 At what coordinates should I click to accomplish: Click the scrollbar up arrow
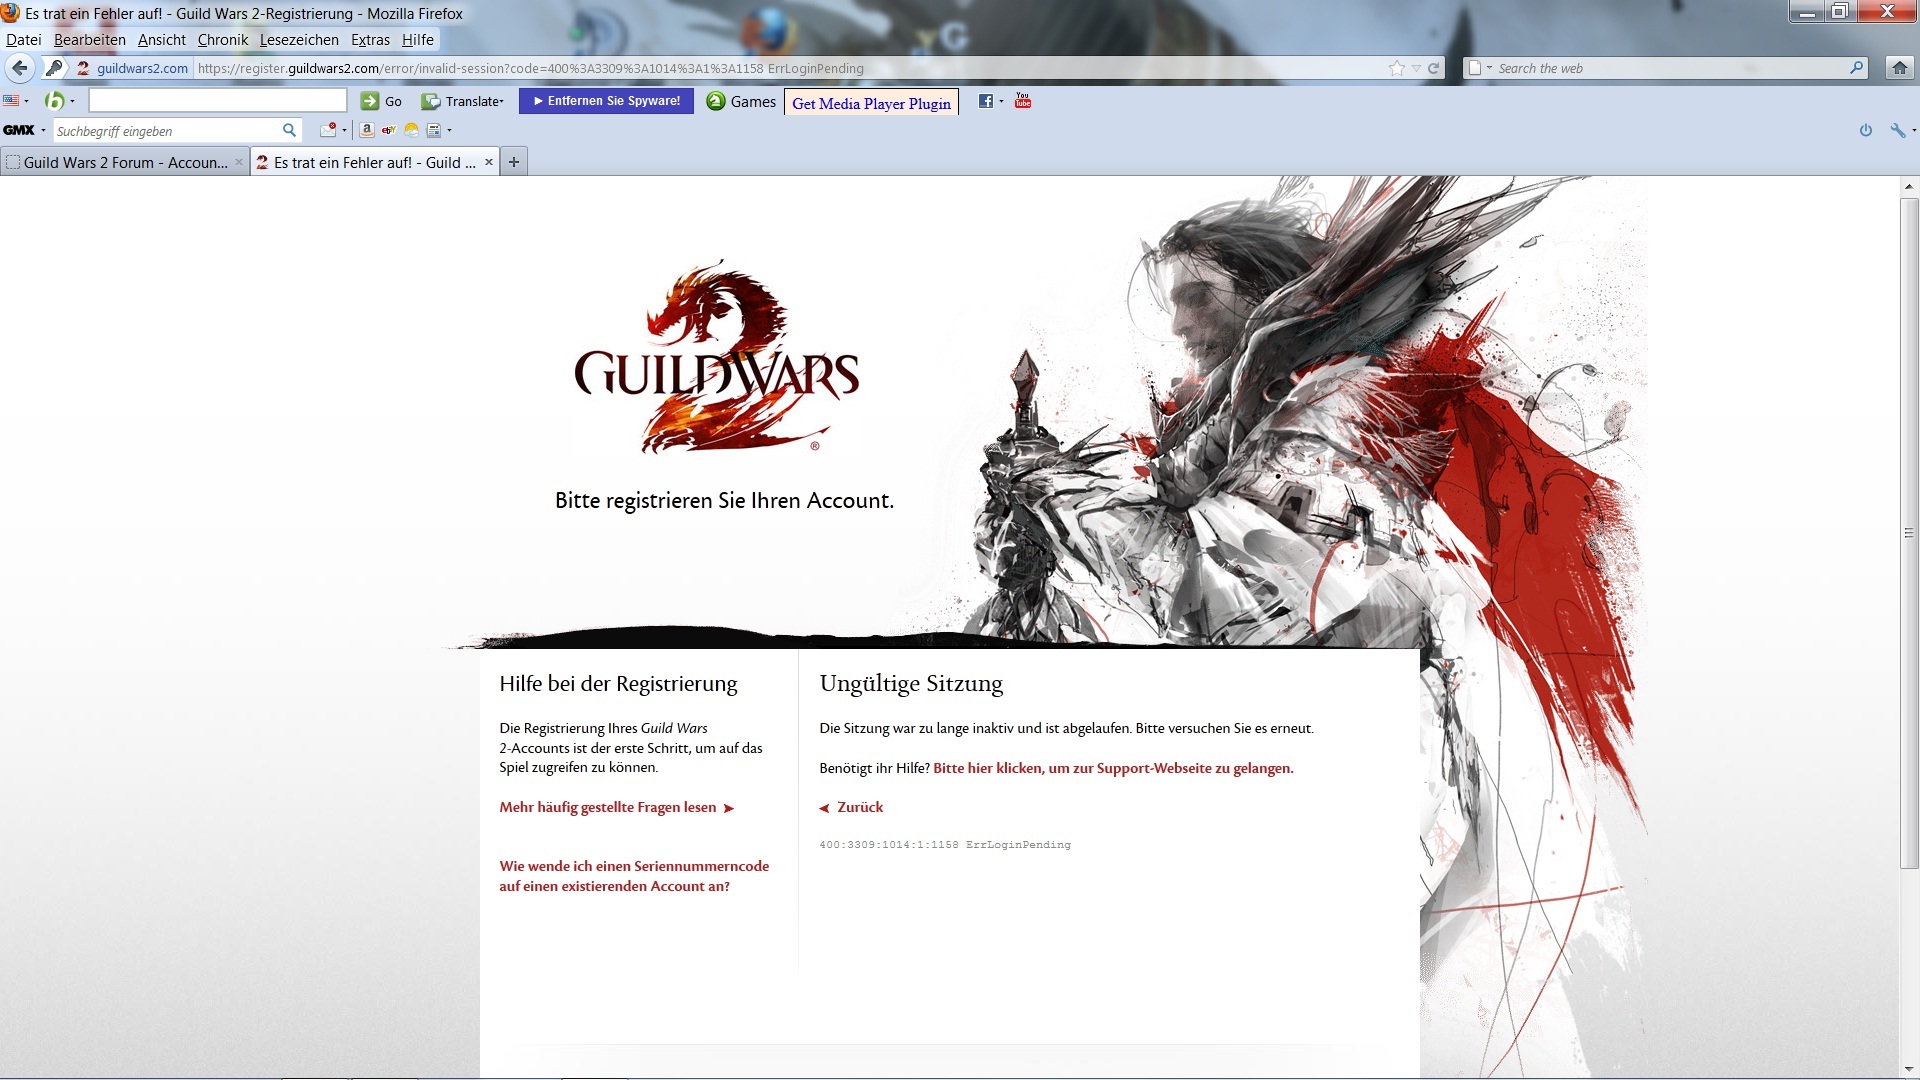pyautogui.click(x=1909, y=187)
